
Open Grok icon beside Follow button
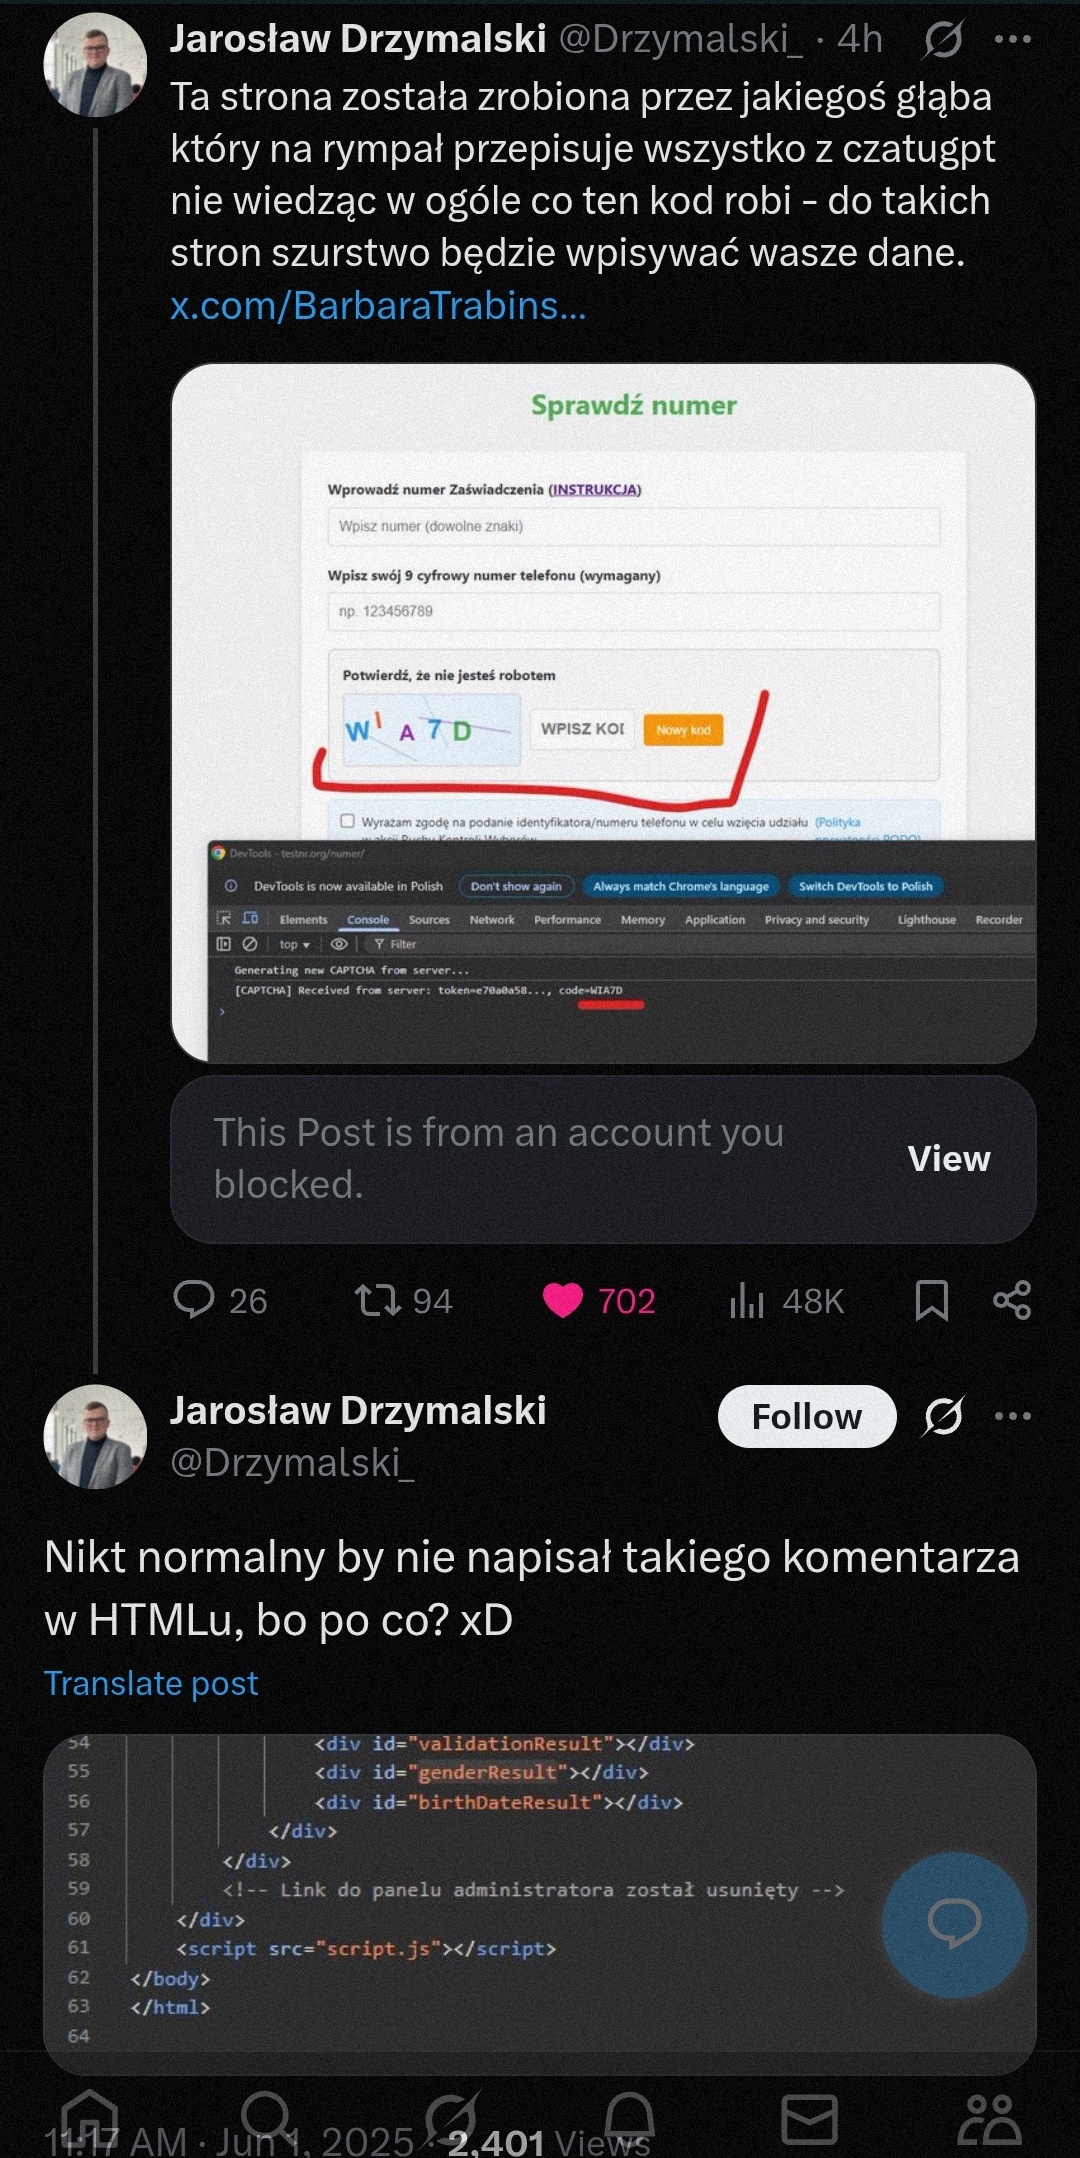click(943, 1416)
